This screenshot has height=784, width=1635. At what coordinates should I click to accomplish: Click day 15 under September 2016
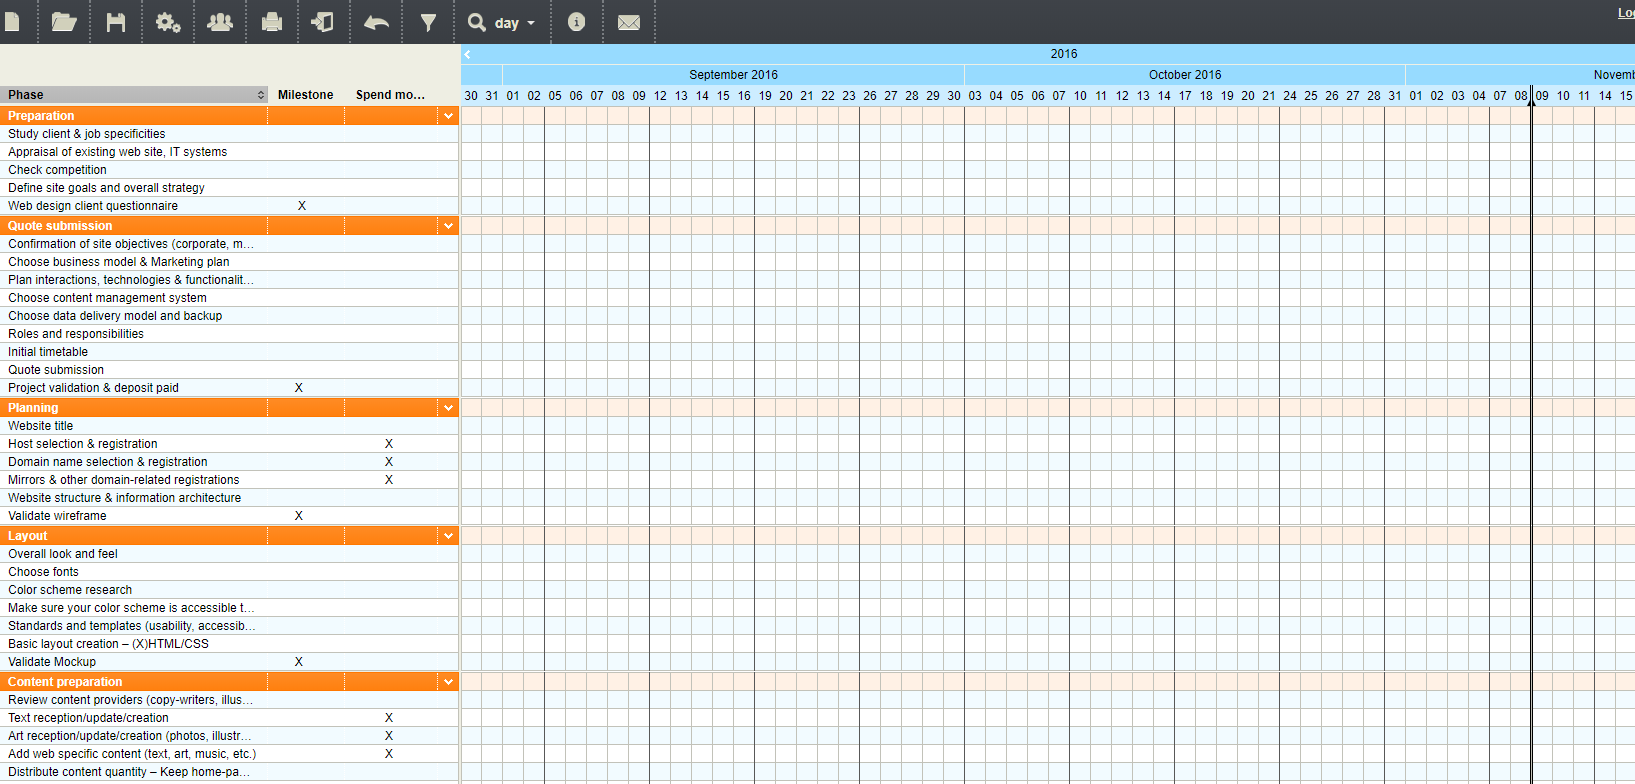tap(723, 96)
